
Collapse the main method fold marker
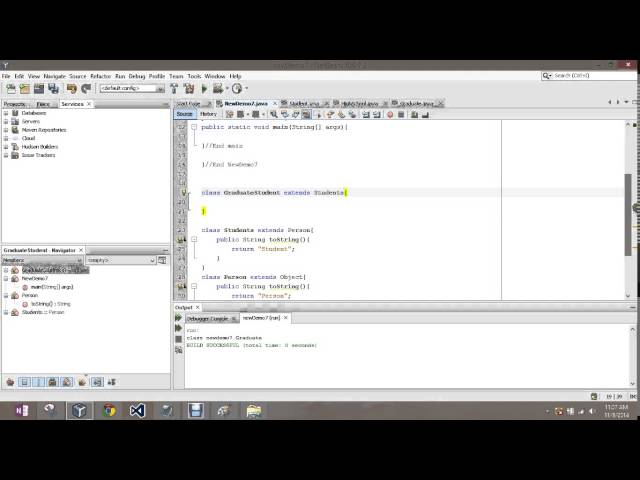coord(194,127)
